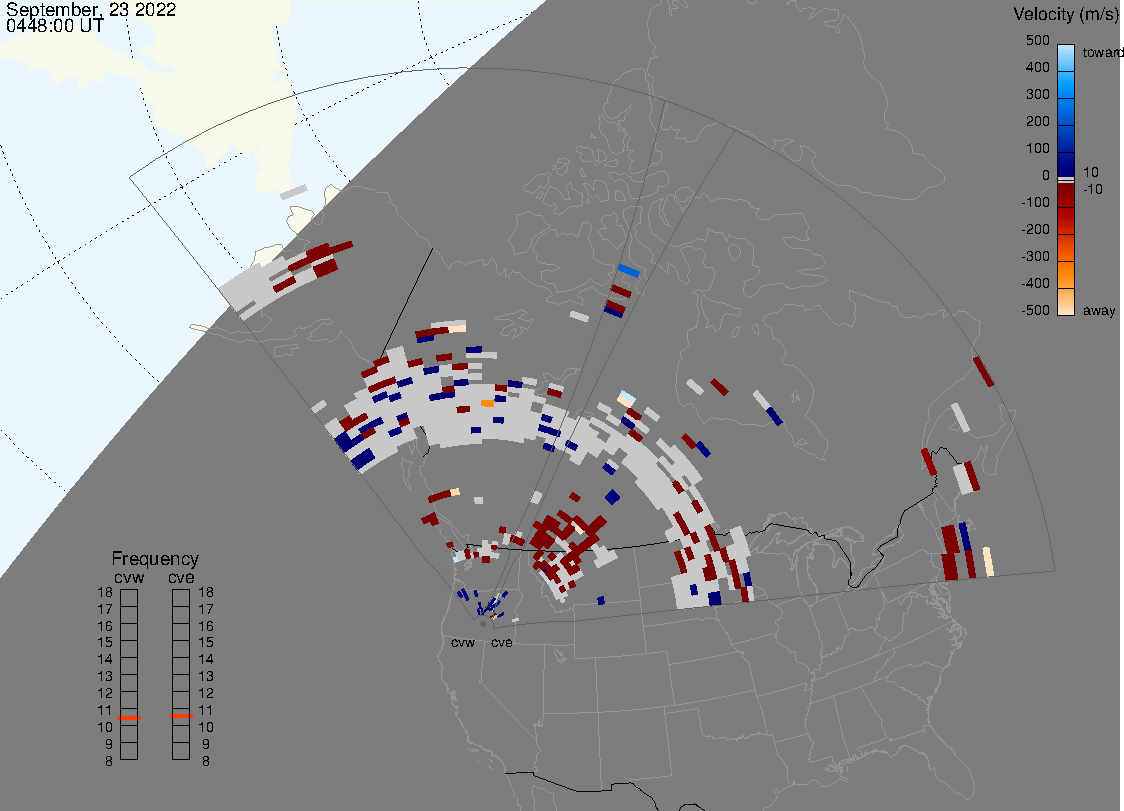This screenshot has height=811, width=1124.
Task: Pick the lightest blue swatch atop velocity bar
Action: (x=1066, y=56)
